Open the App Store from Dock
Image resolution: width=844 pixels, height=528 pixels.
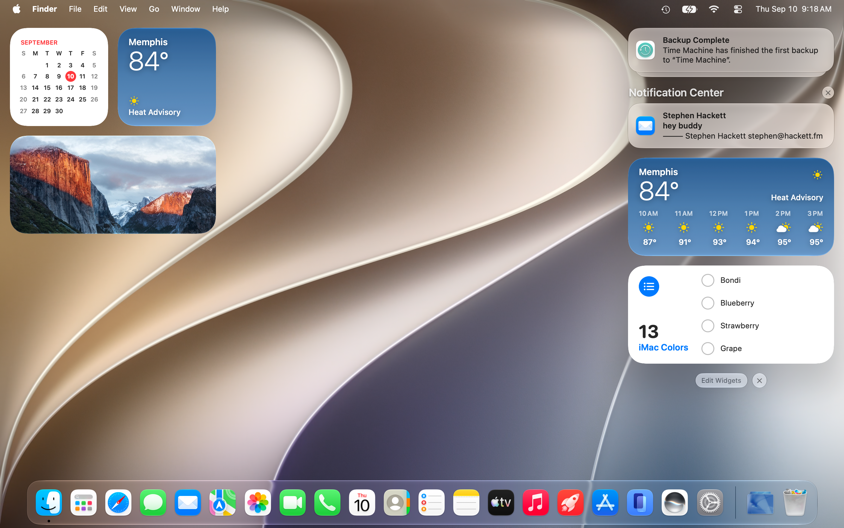click(x=605, y=503)
